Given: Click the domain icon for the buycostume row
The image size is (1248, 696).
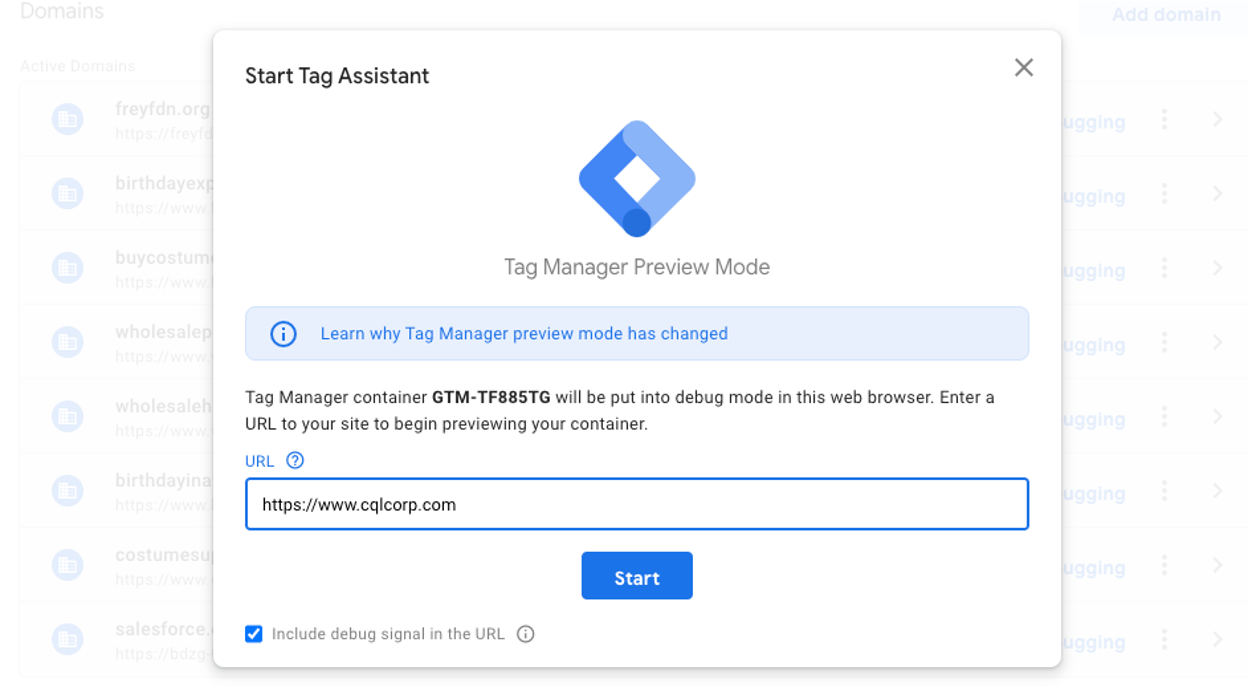Looking at the screenshot, I should (67, 268).
